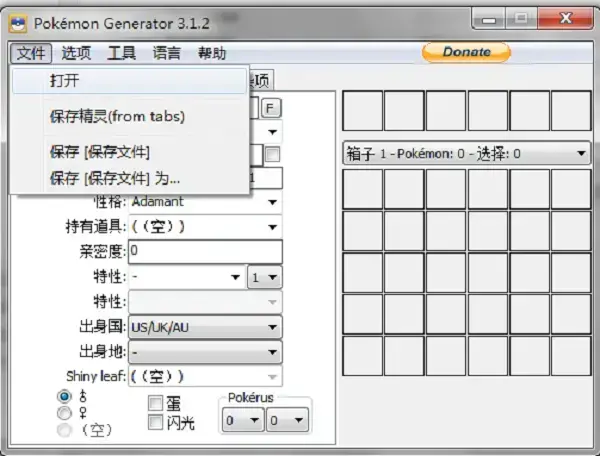600x456 pixels.
Task: Select the first box slot below the 箱子 selector
Action: pos(363,189)
